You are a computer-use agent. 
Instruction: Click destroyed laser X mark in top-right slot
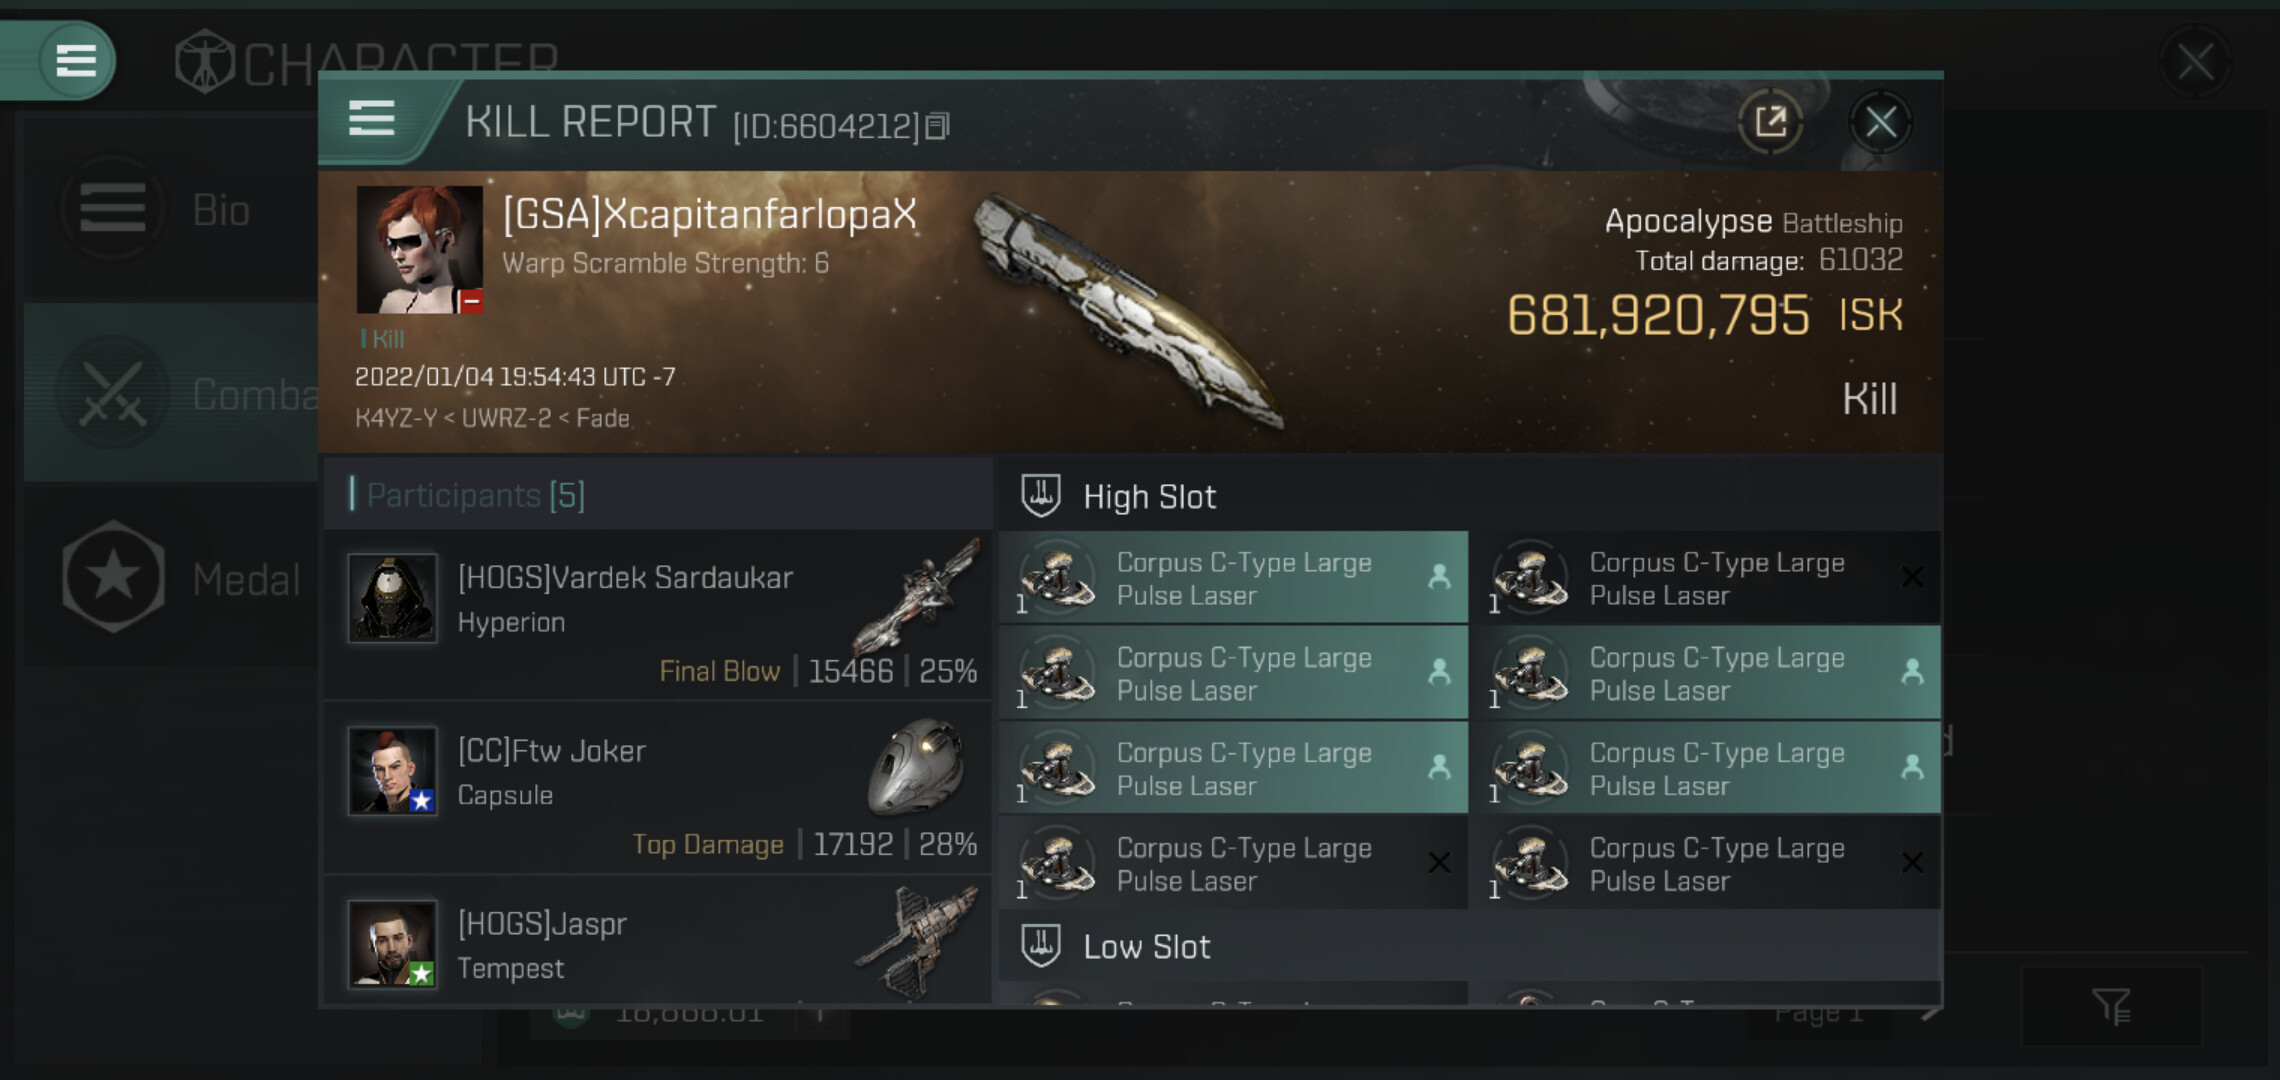click(x=1912, y=578)
